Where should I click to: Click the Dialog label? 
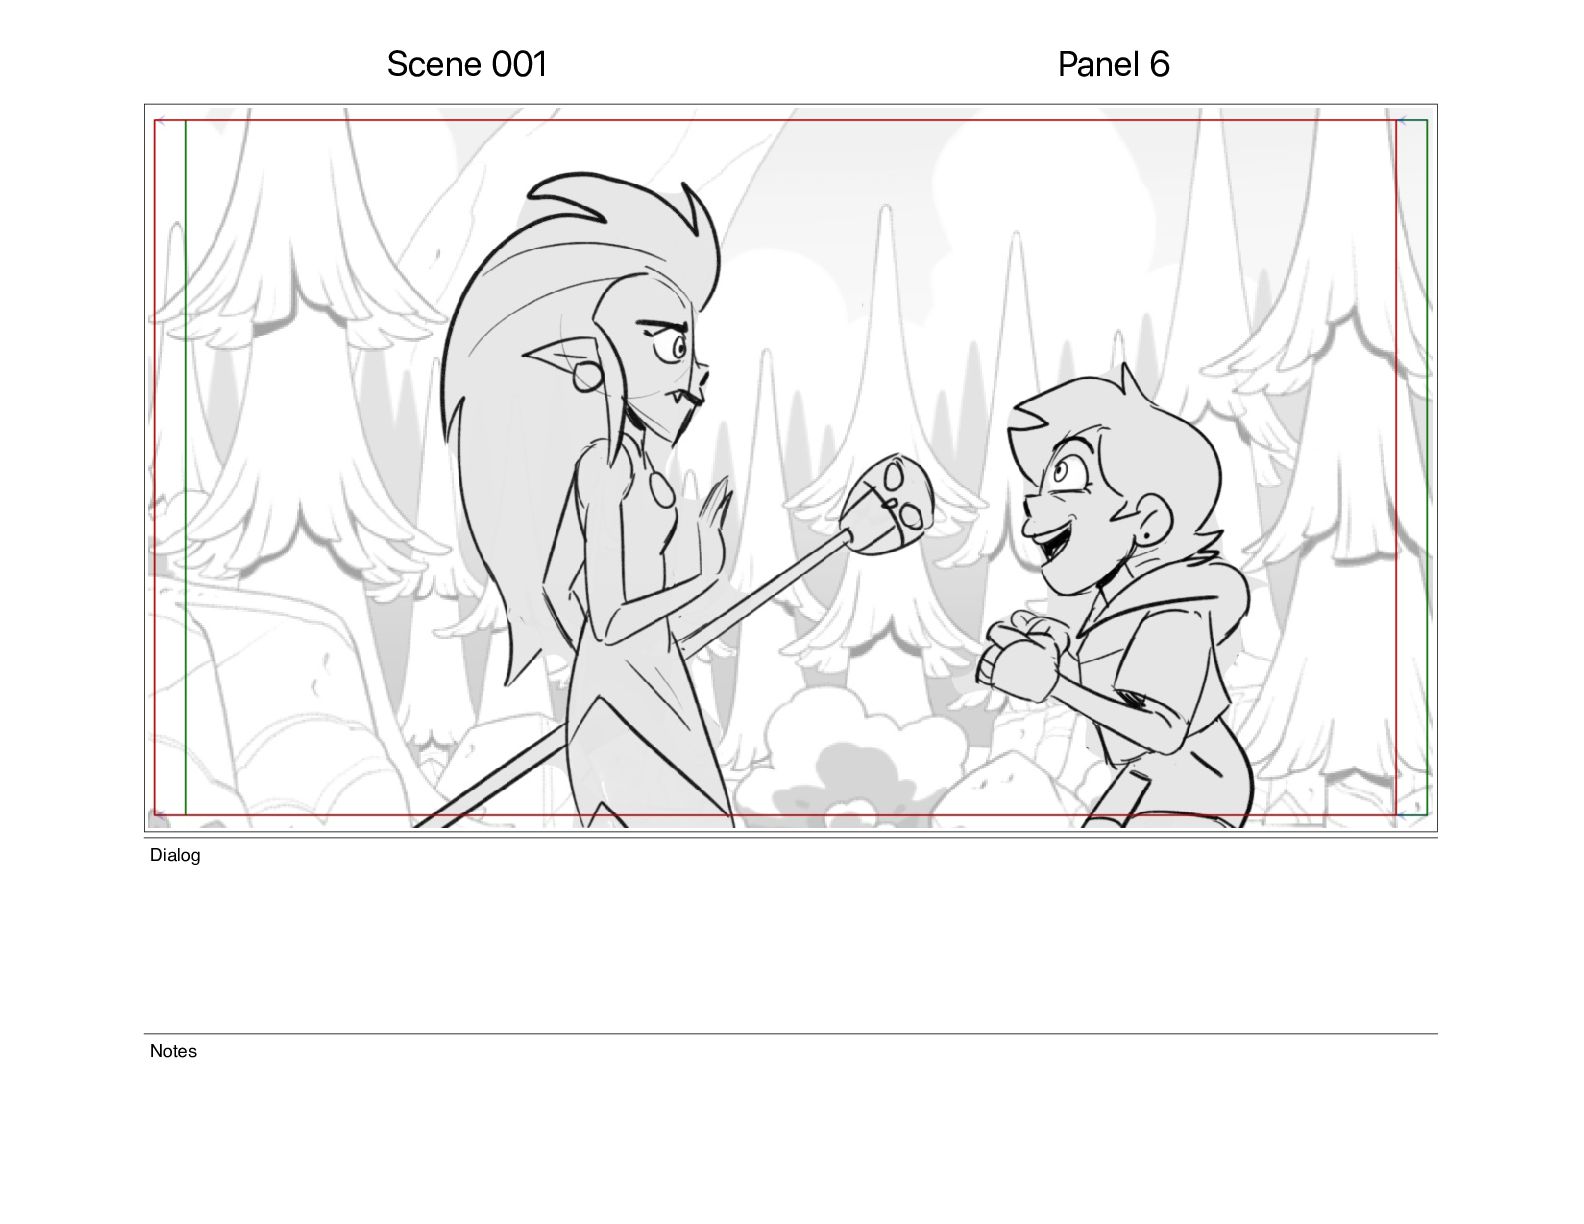coord(175,855)
